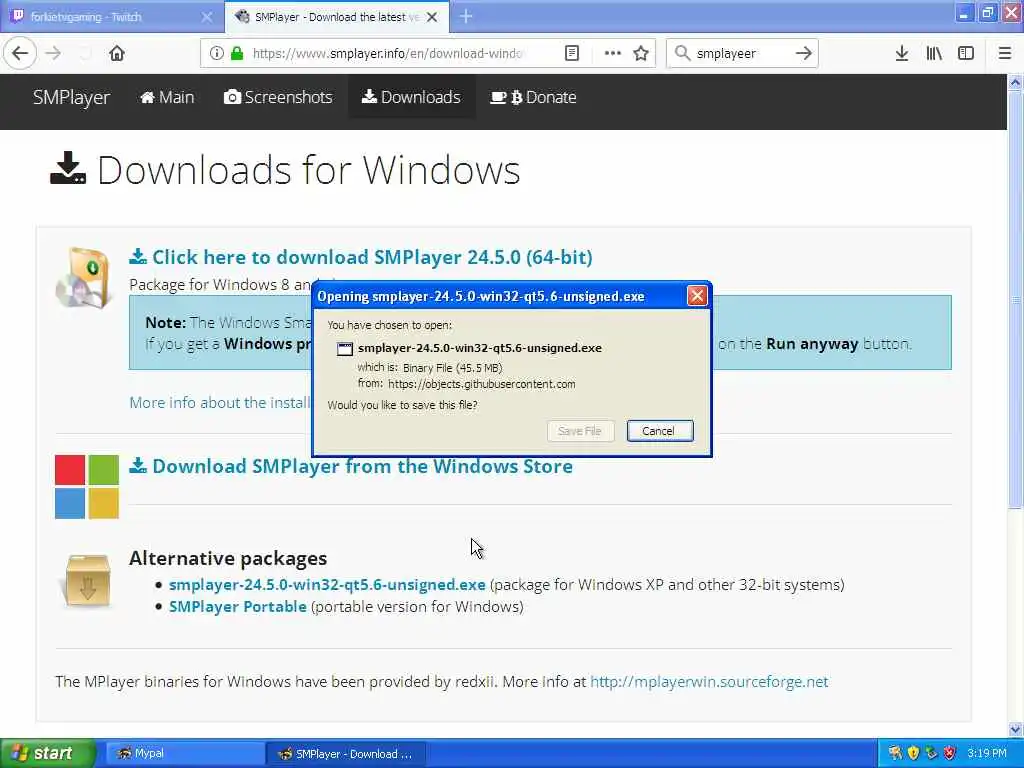The height and width of the screenshot is (768, 1024).
Task: Click the Windows Store four-color logo
Action: (x=87, y=487)
